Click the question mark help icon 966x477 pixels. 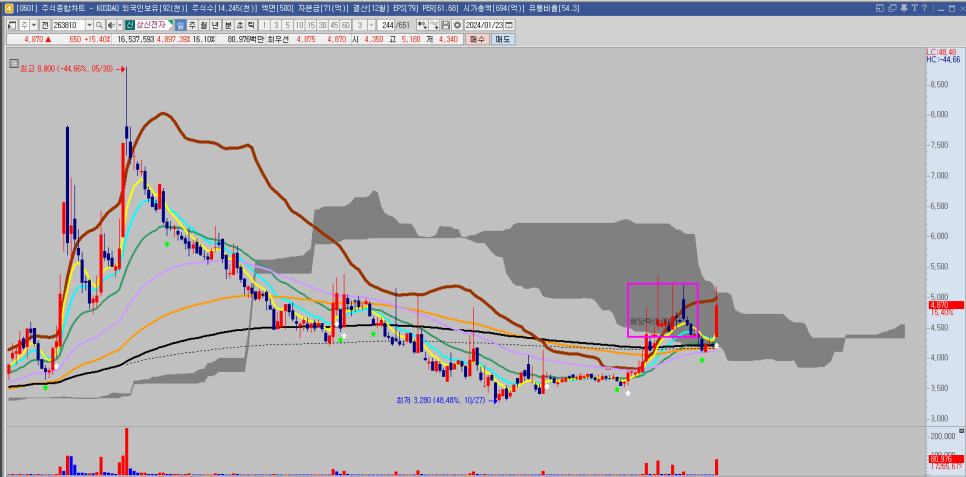coord(925,7)
